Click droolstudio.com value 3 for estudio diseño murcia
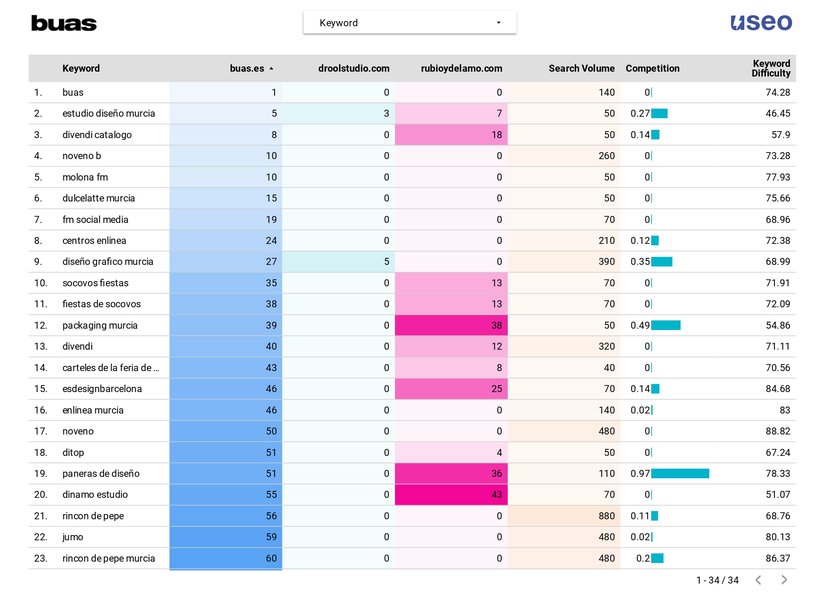The image size is (820, 615). pos(338,113)
